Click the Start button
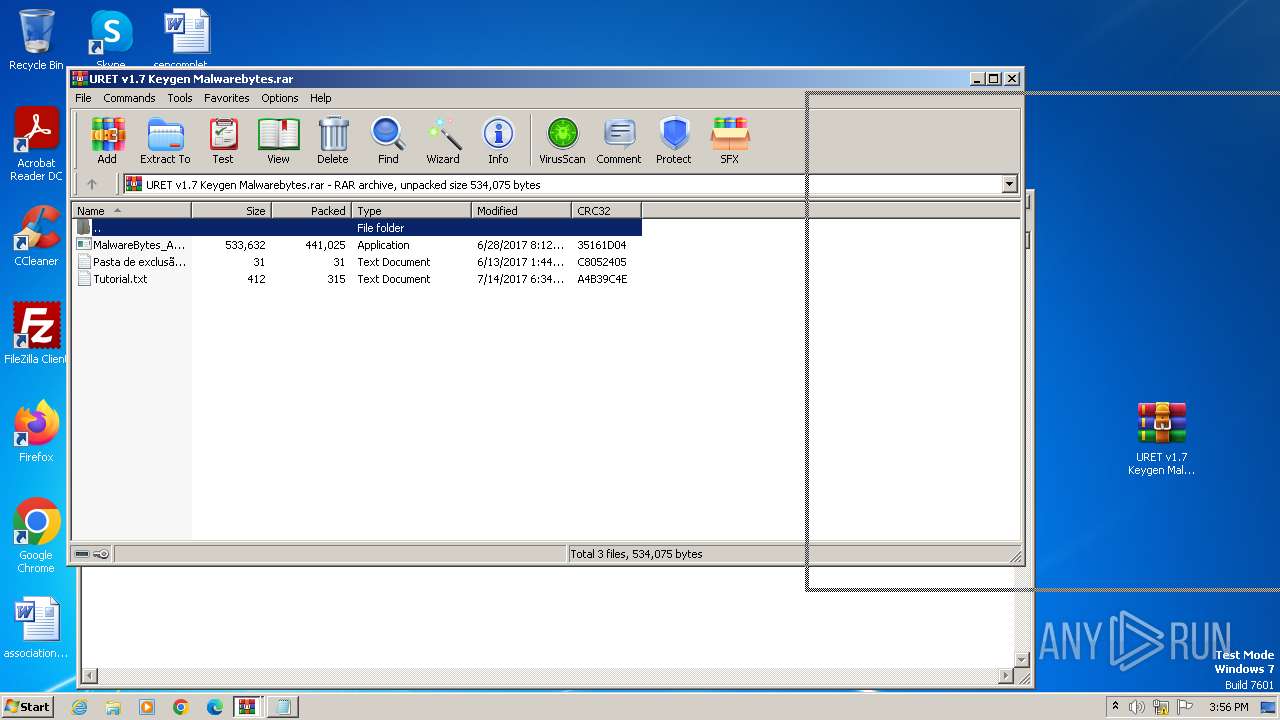The image size is (1280, 720). coord(27,706)
